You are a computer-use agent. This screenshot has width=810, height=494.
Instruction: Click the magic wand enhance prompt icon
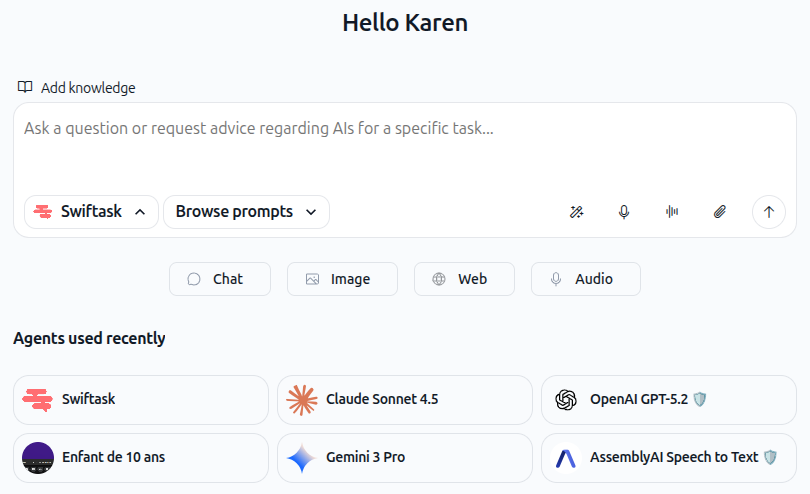pyautogui.click(x=577, y=212)
